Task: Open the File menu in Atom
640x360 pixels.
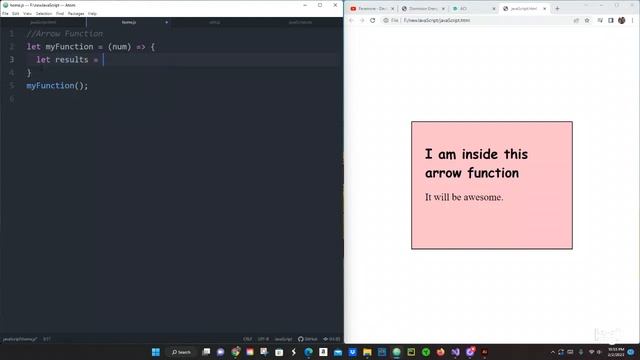Action: tap(5, 13)
